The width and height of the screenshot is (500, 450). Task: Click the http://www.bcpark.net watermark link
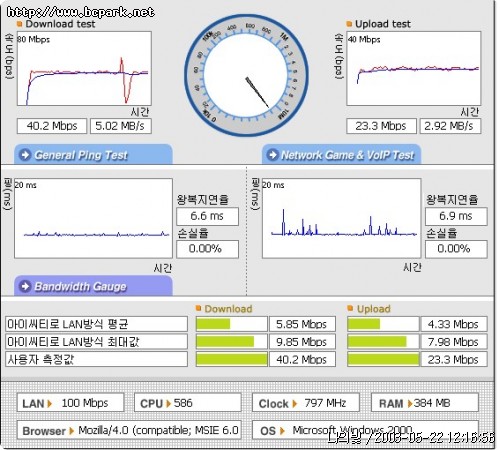(x=81, y=12)
